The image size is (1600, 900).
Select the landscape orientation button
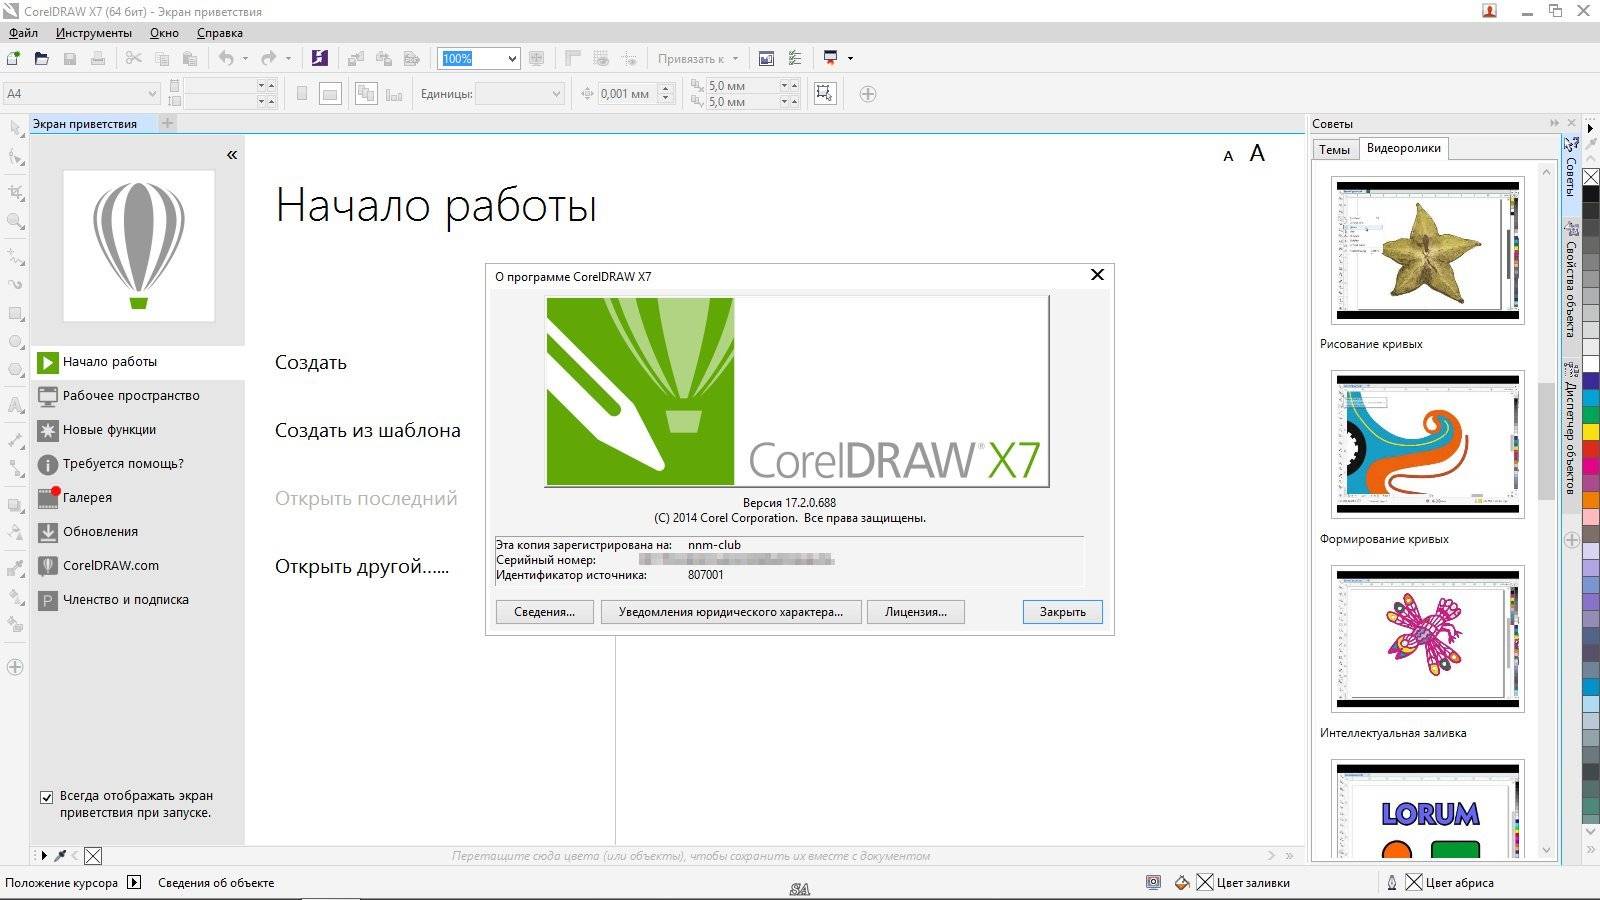[x=330, y=94]
